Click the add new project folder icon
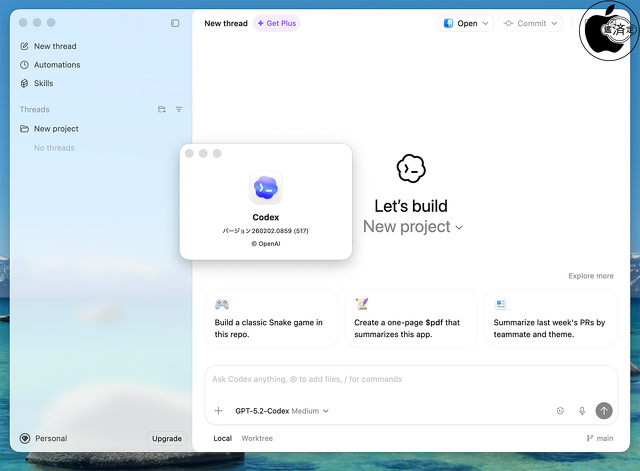Image resolution: width=640 pixels, height=471 pixels. 162,109
